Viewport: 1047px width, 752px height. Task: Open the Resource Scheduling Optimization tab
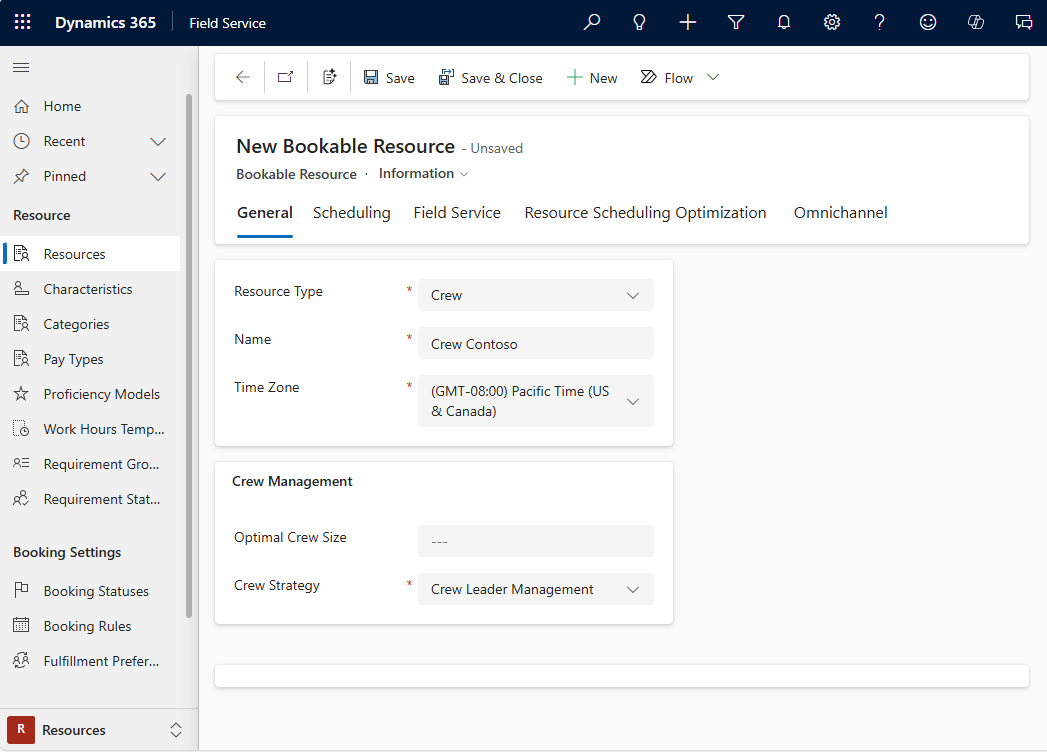644,212
